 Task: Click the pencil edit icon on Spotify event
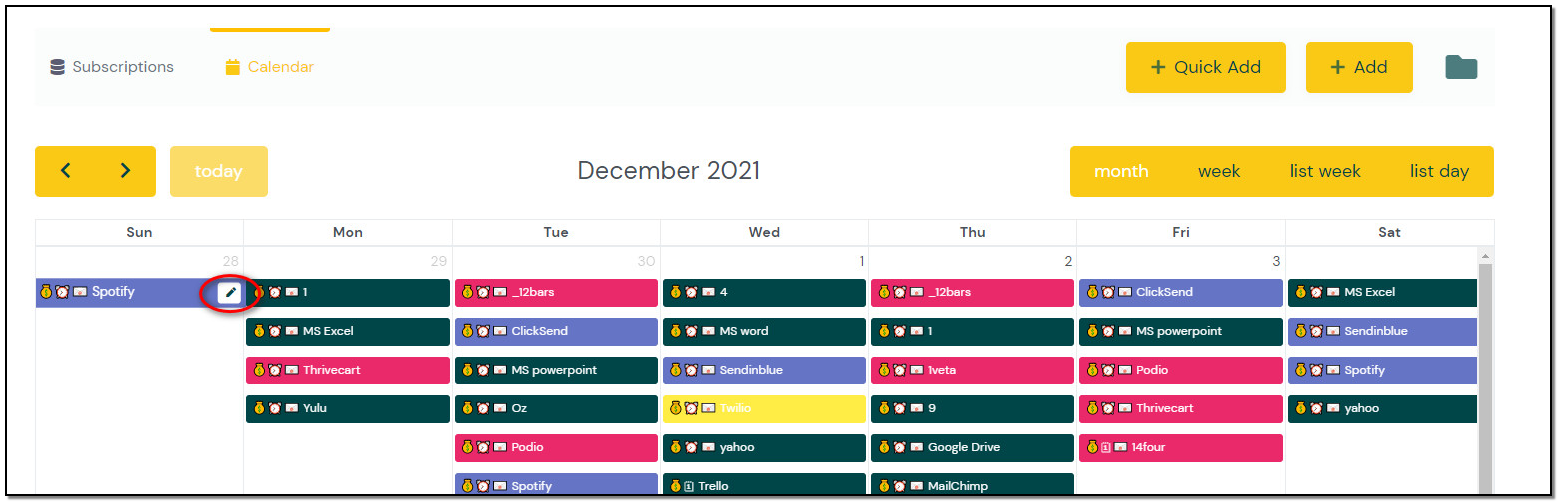(x=231, y=292)
